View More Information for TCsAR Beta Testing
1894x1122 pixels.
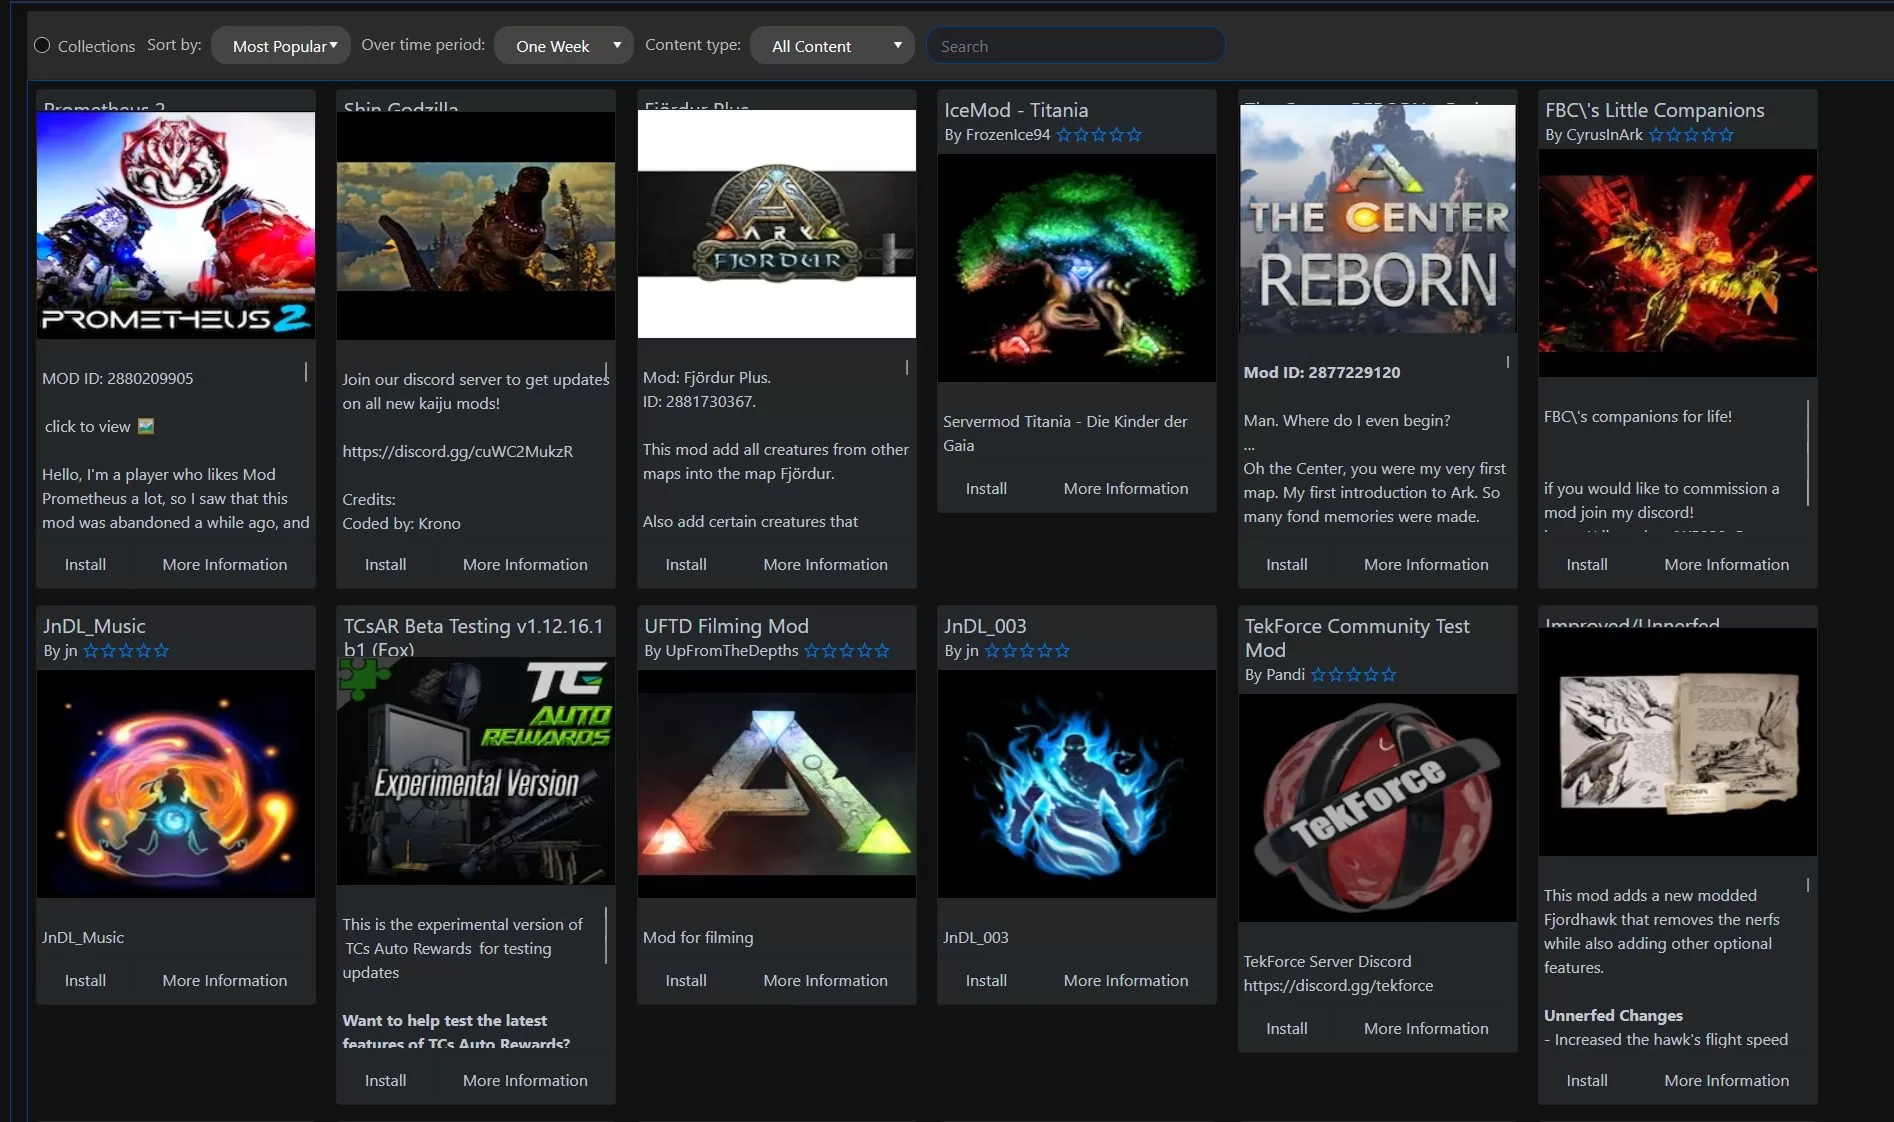coord(525,1080)
